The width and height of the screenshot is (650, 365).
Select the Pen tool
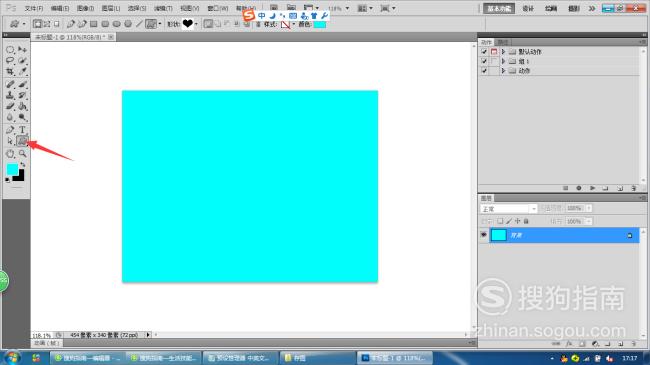[10, 130]
